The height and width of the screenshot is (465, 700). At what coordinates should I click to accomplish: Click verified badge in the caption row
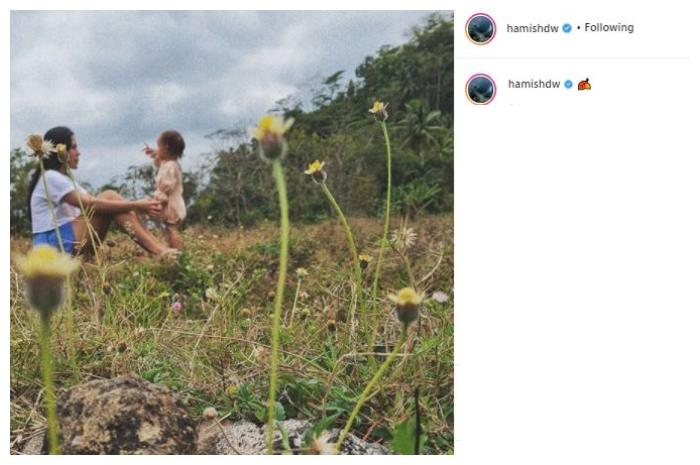(x=569, y=85)
